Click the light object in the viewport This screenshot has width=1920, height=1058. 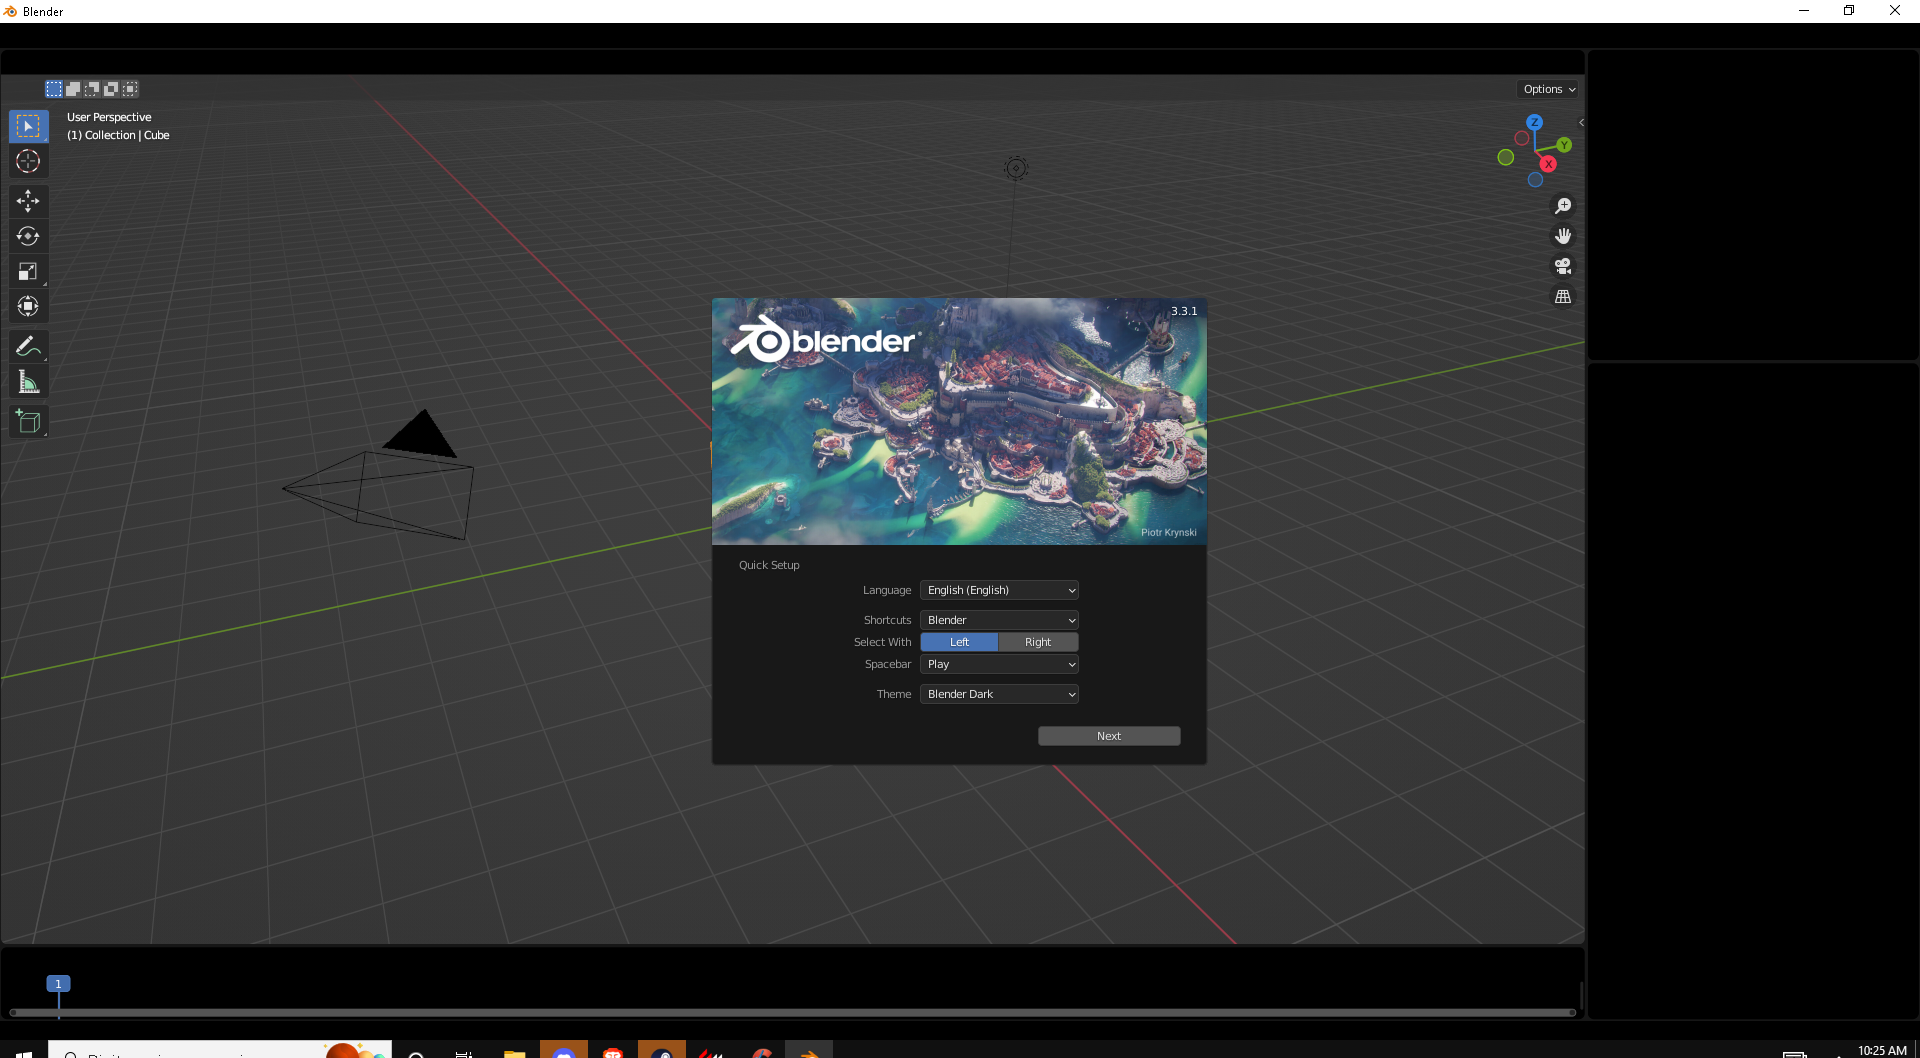(1016, 168)
